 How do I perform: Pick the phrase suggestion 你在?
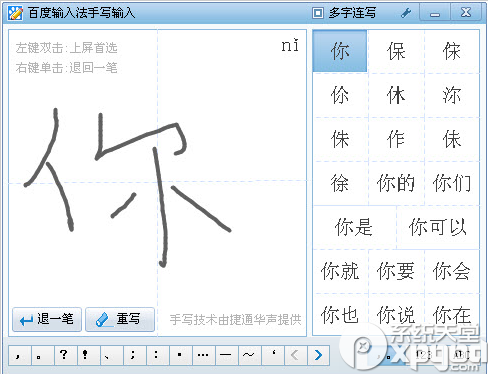click(x=452, y=315)
